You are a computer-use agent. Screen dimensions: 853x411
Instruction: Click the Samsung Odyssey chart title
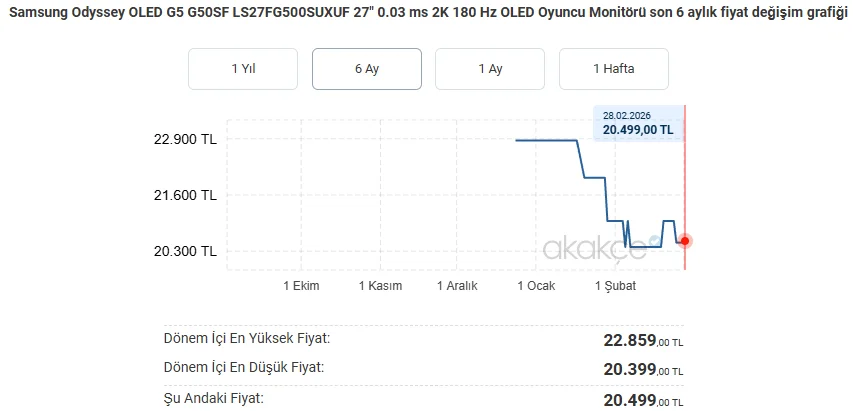(x=426, y=12)
